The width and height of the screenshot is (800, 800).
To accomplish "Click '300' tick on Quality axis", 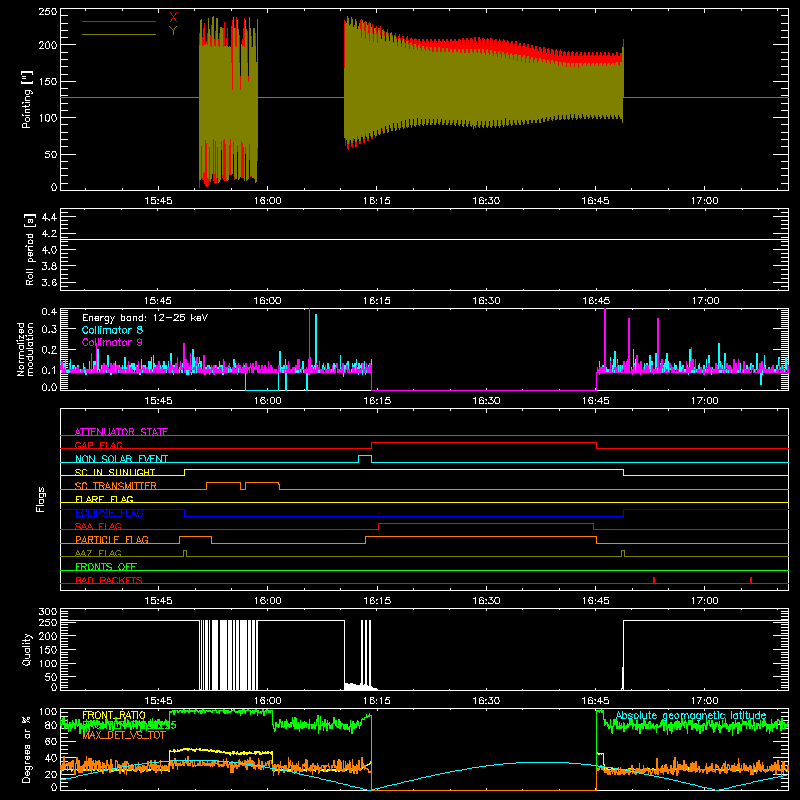I will coord(47,612).
